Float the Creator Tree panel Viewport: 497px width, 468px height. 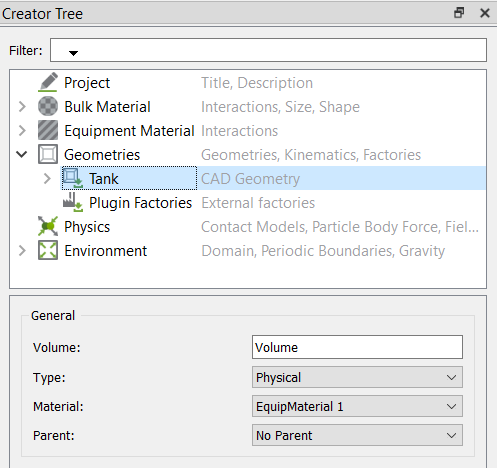pyautogui.click(x=459, y=13)
